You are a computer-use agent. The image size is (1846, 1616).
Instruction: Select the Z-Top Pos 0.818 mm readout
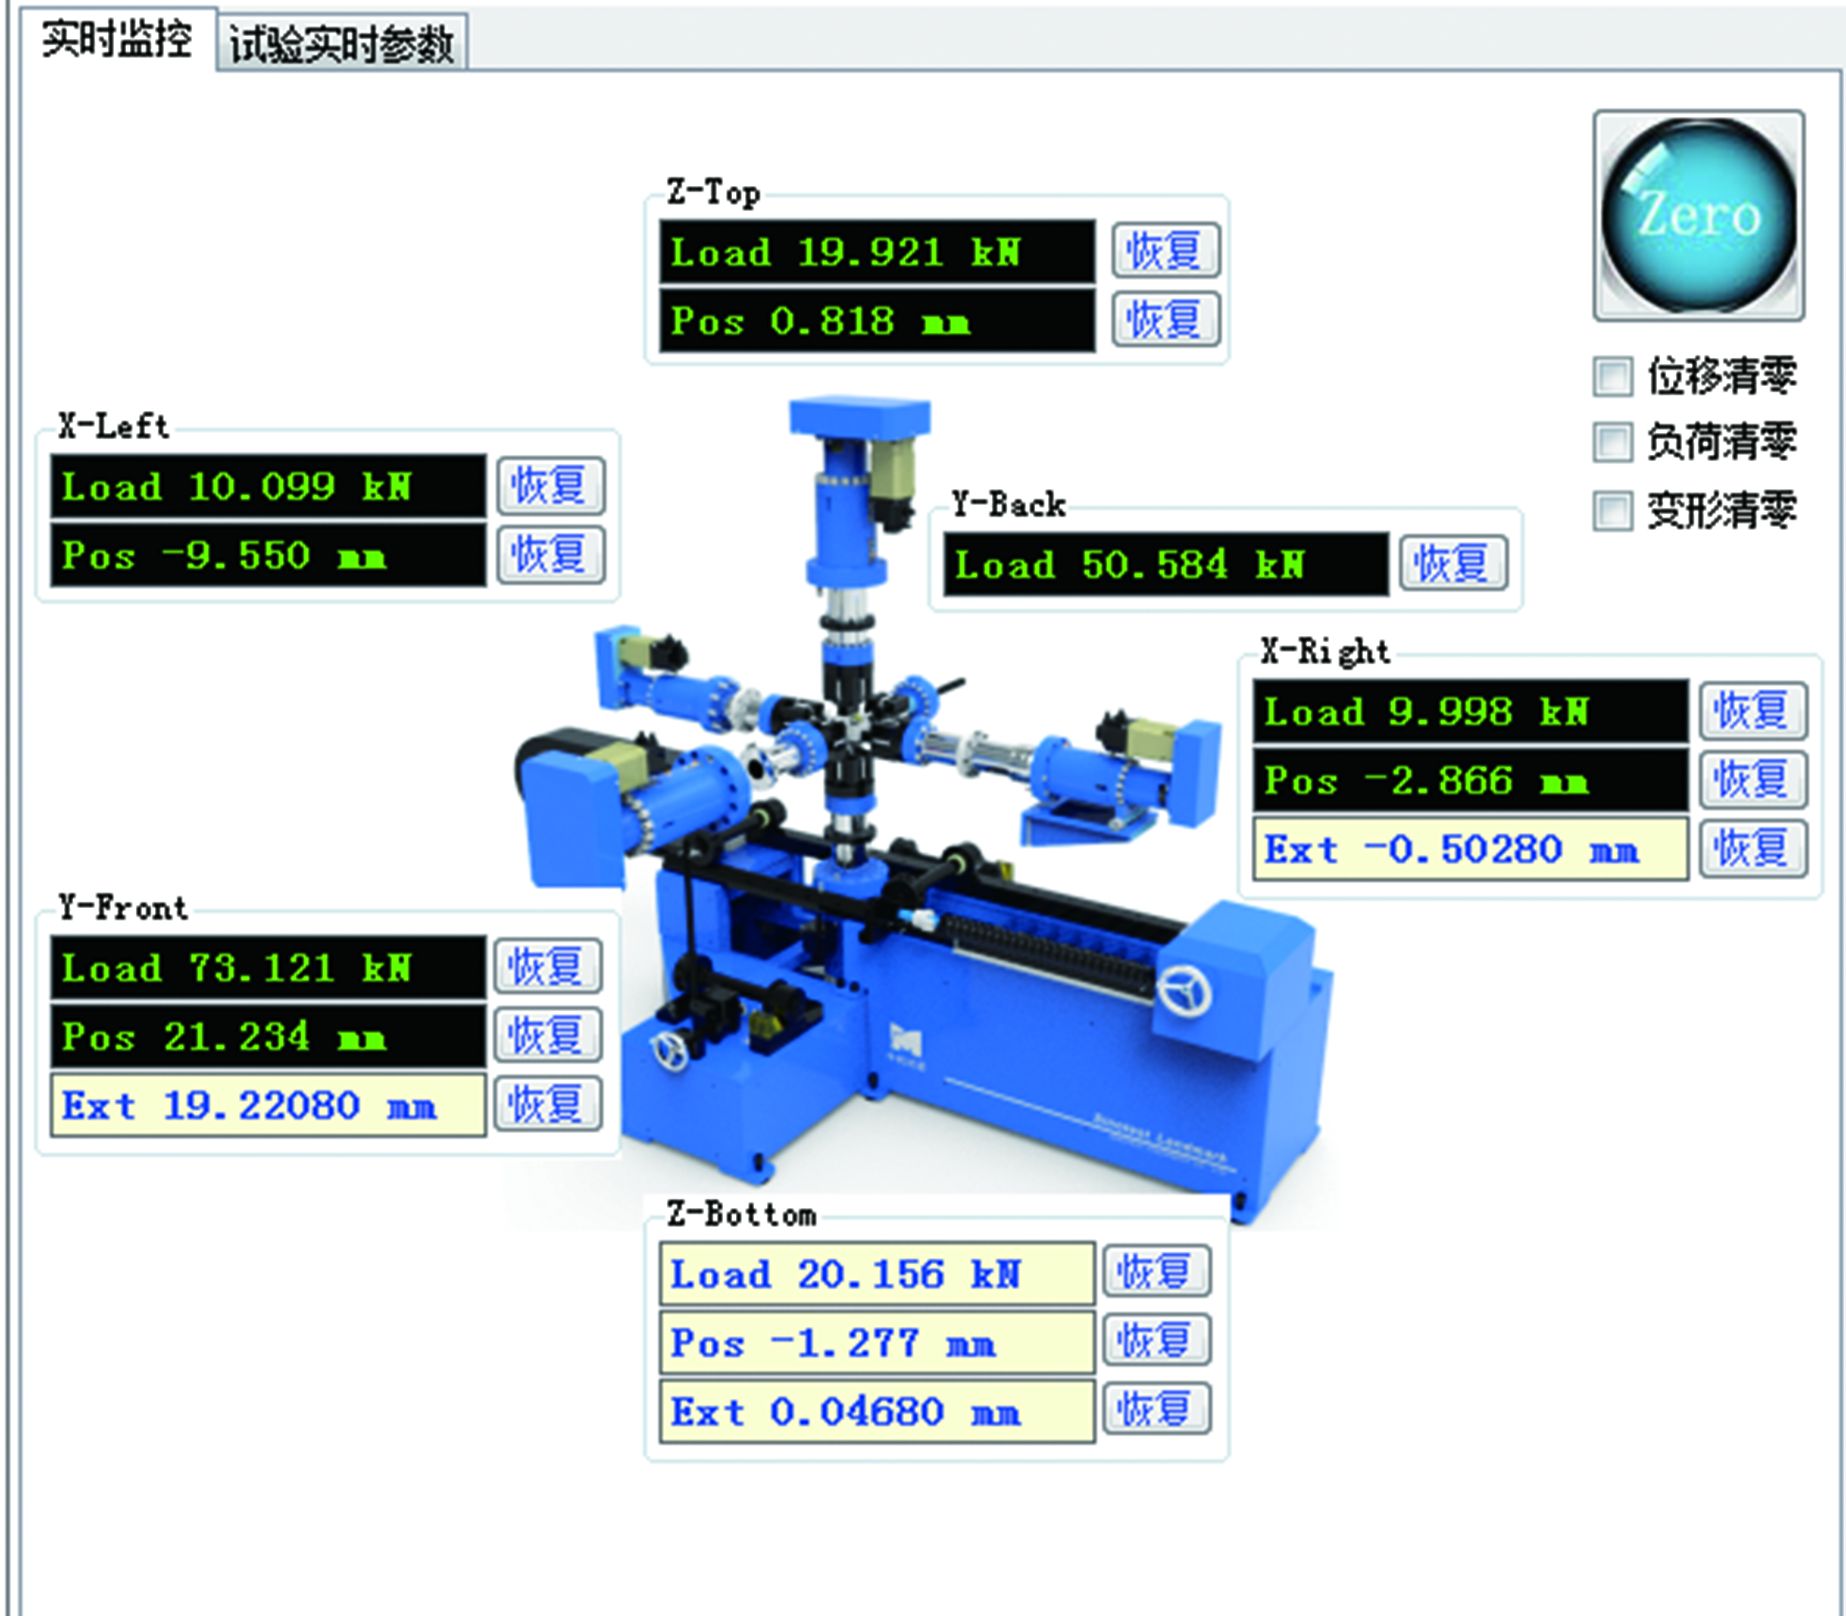tap(877, 321)
